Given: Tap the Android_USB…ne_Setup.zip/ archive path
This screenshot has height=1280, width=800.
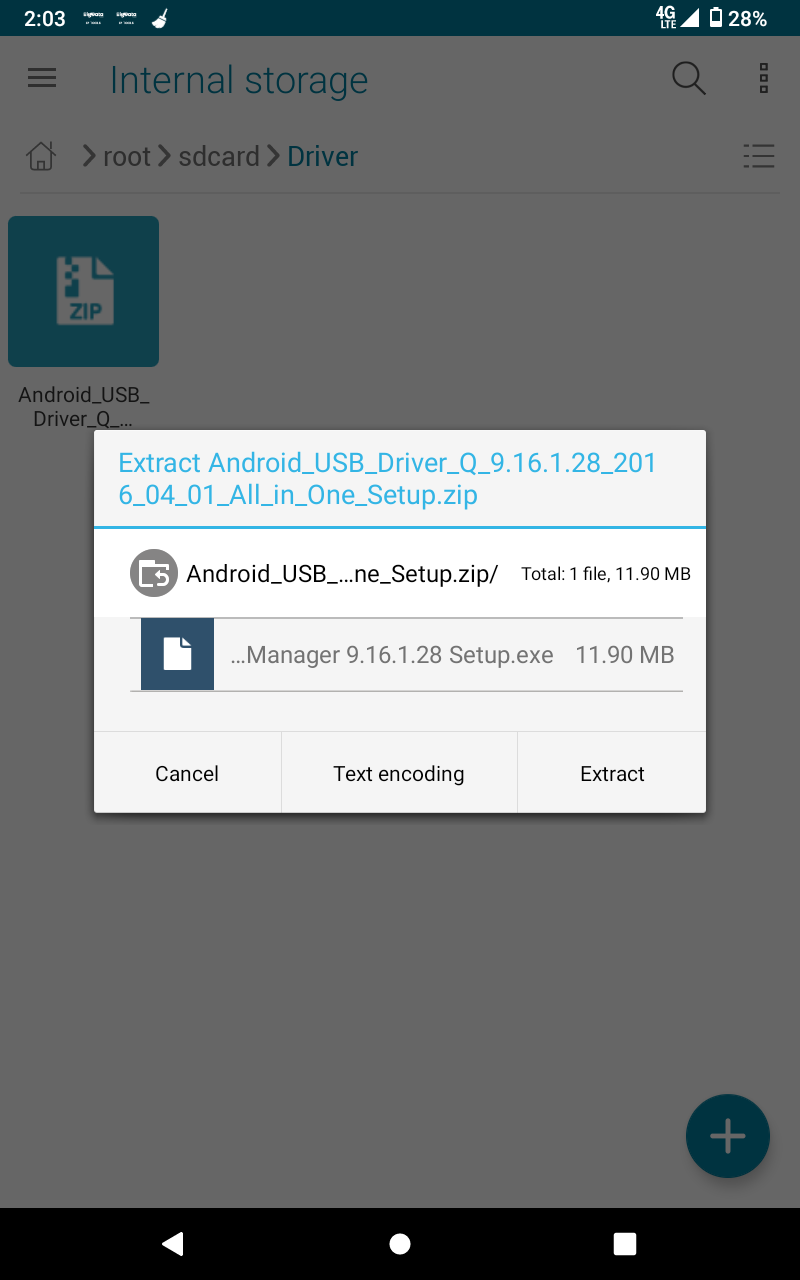Looking at the screenshot, I should pyautogui.click(x=342, y=574).
